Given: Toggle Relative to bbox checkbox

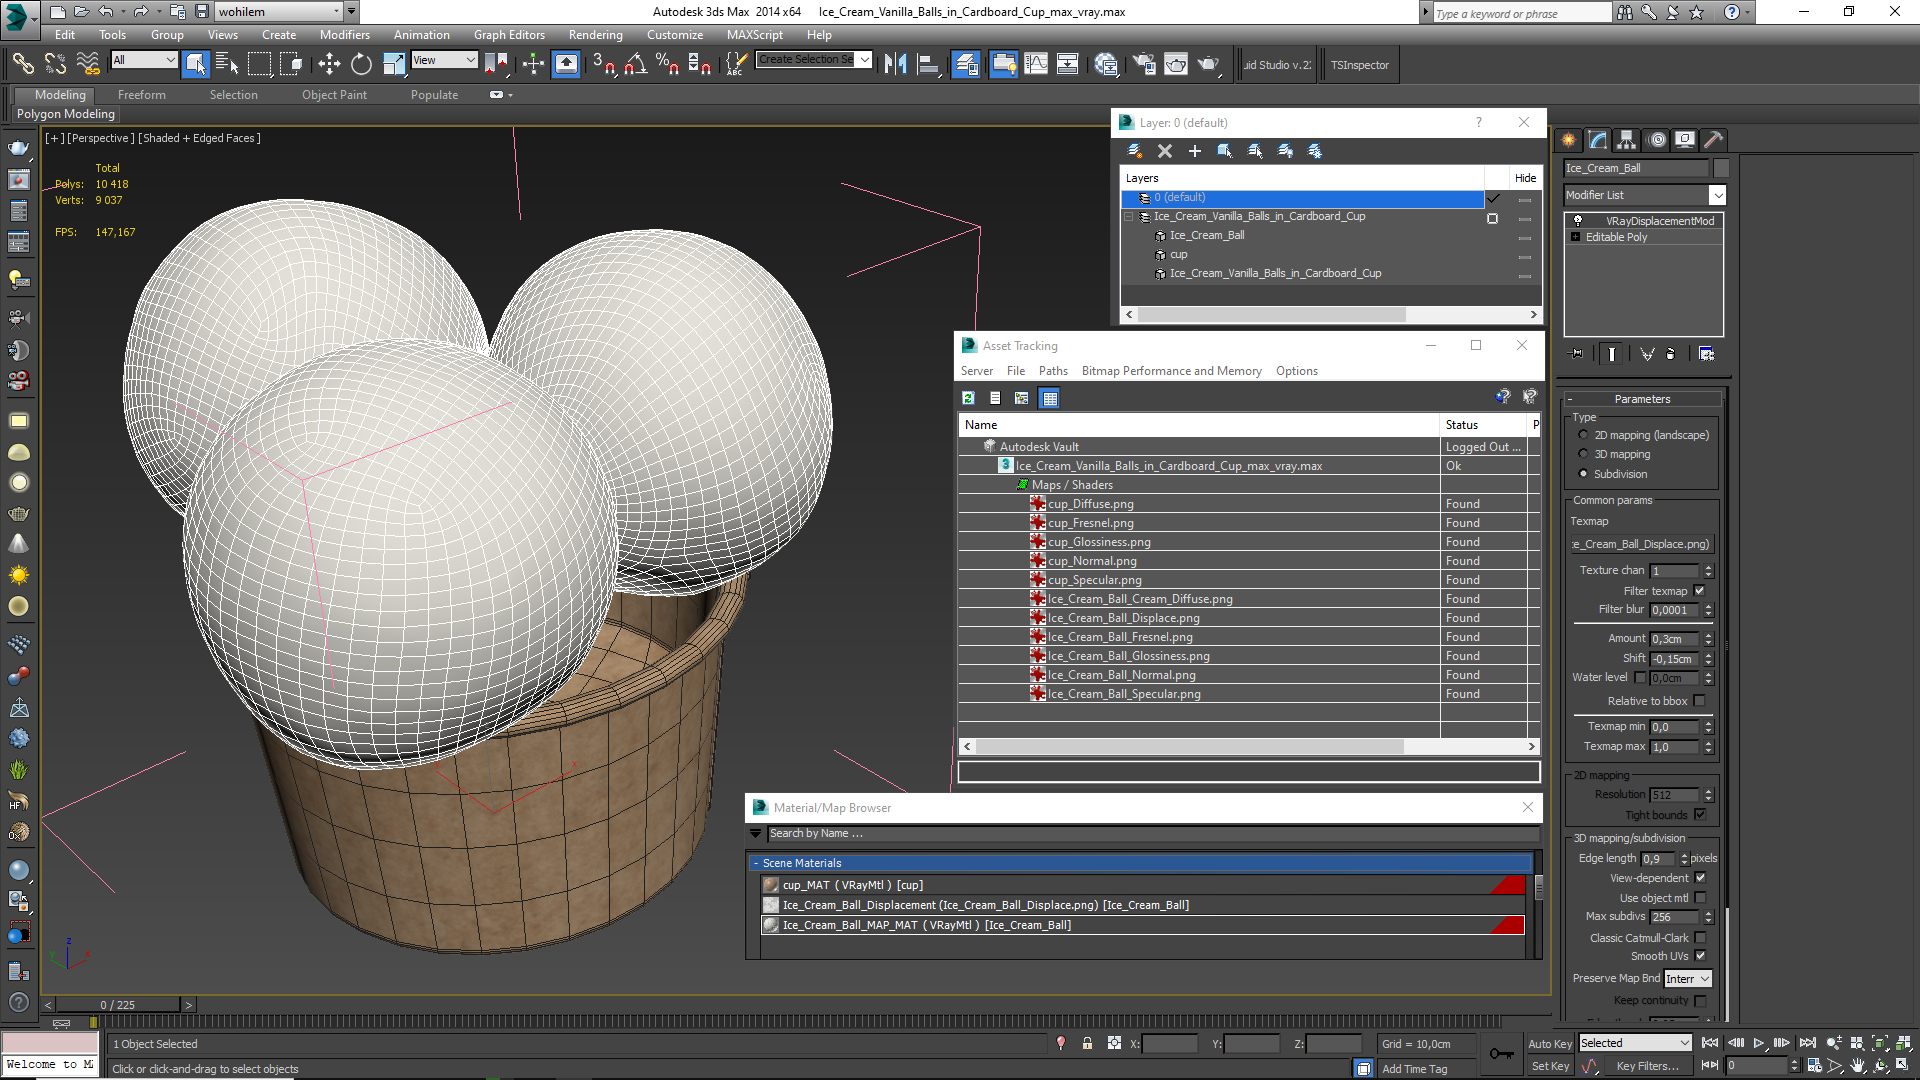Looking at the screenshot, I should coord(1700,701).
